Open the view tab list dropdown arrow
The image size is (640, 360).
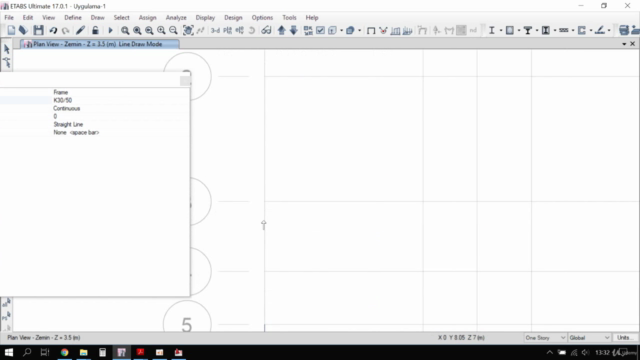click(624, 44)
